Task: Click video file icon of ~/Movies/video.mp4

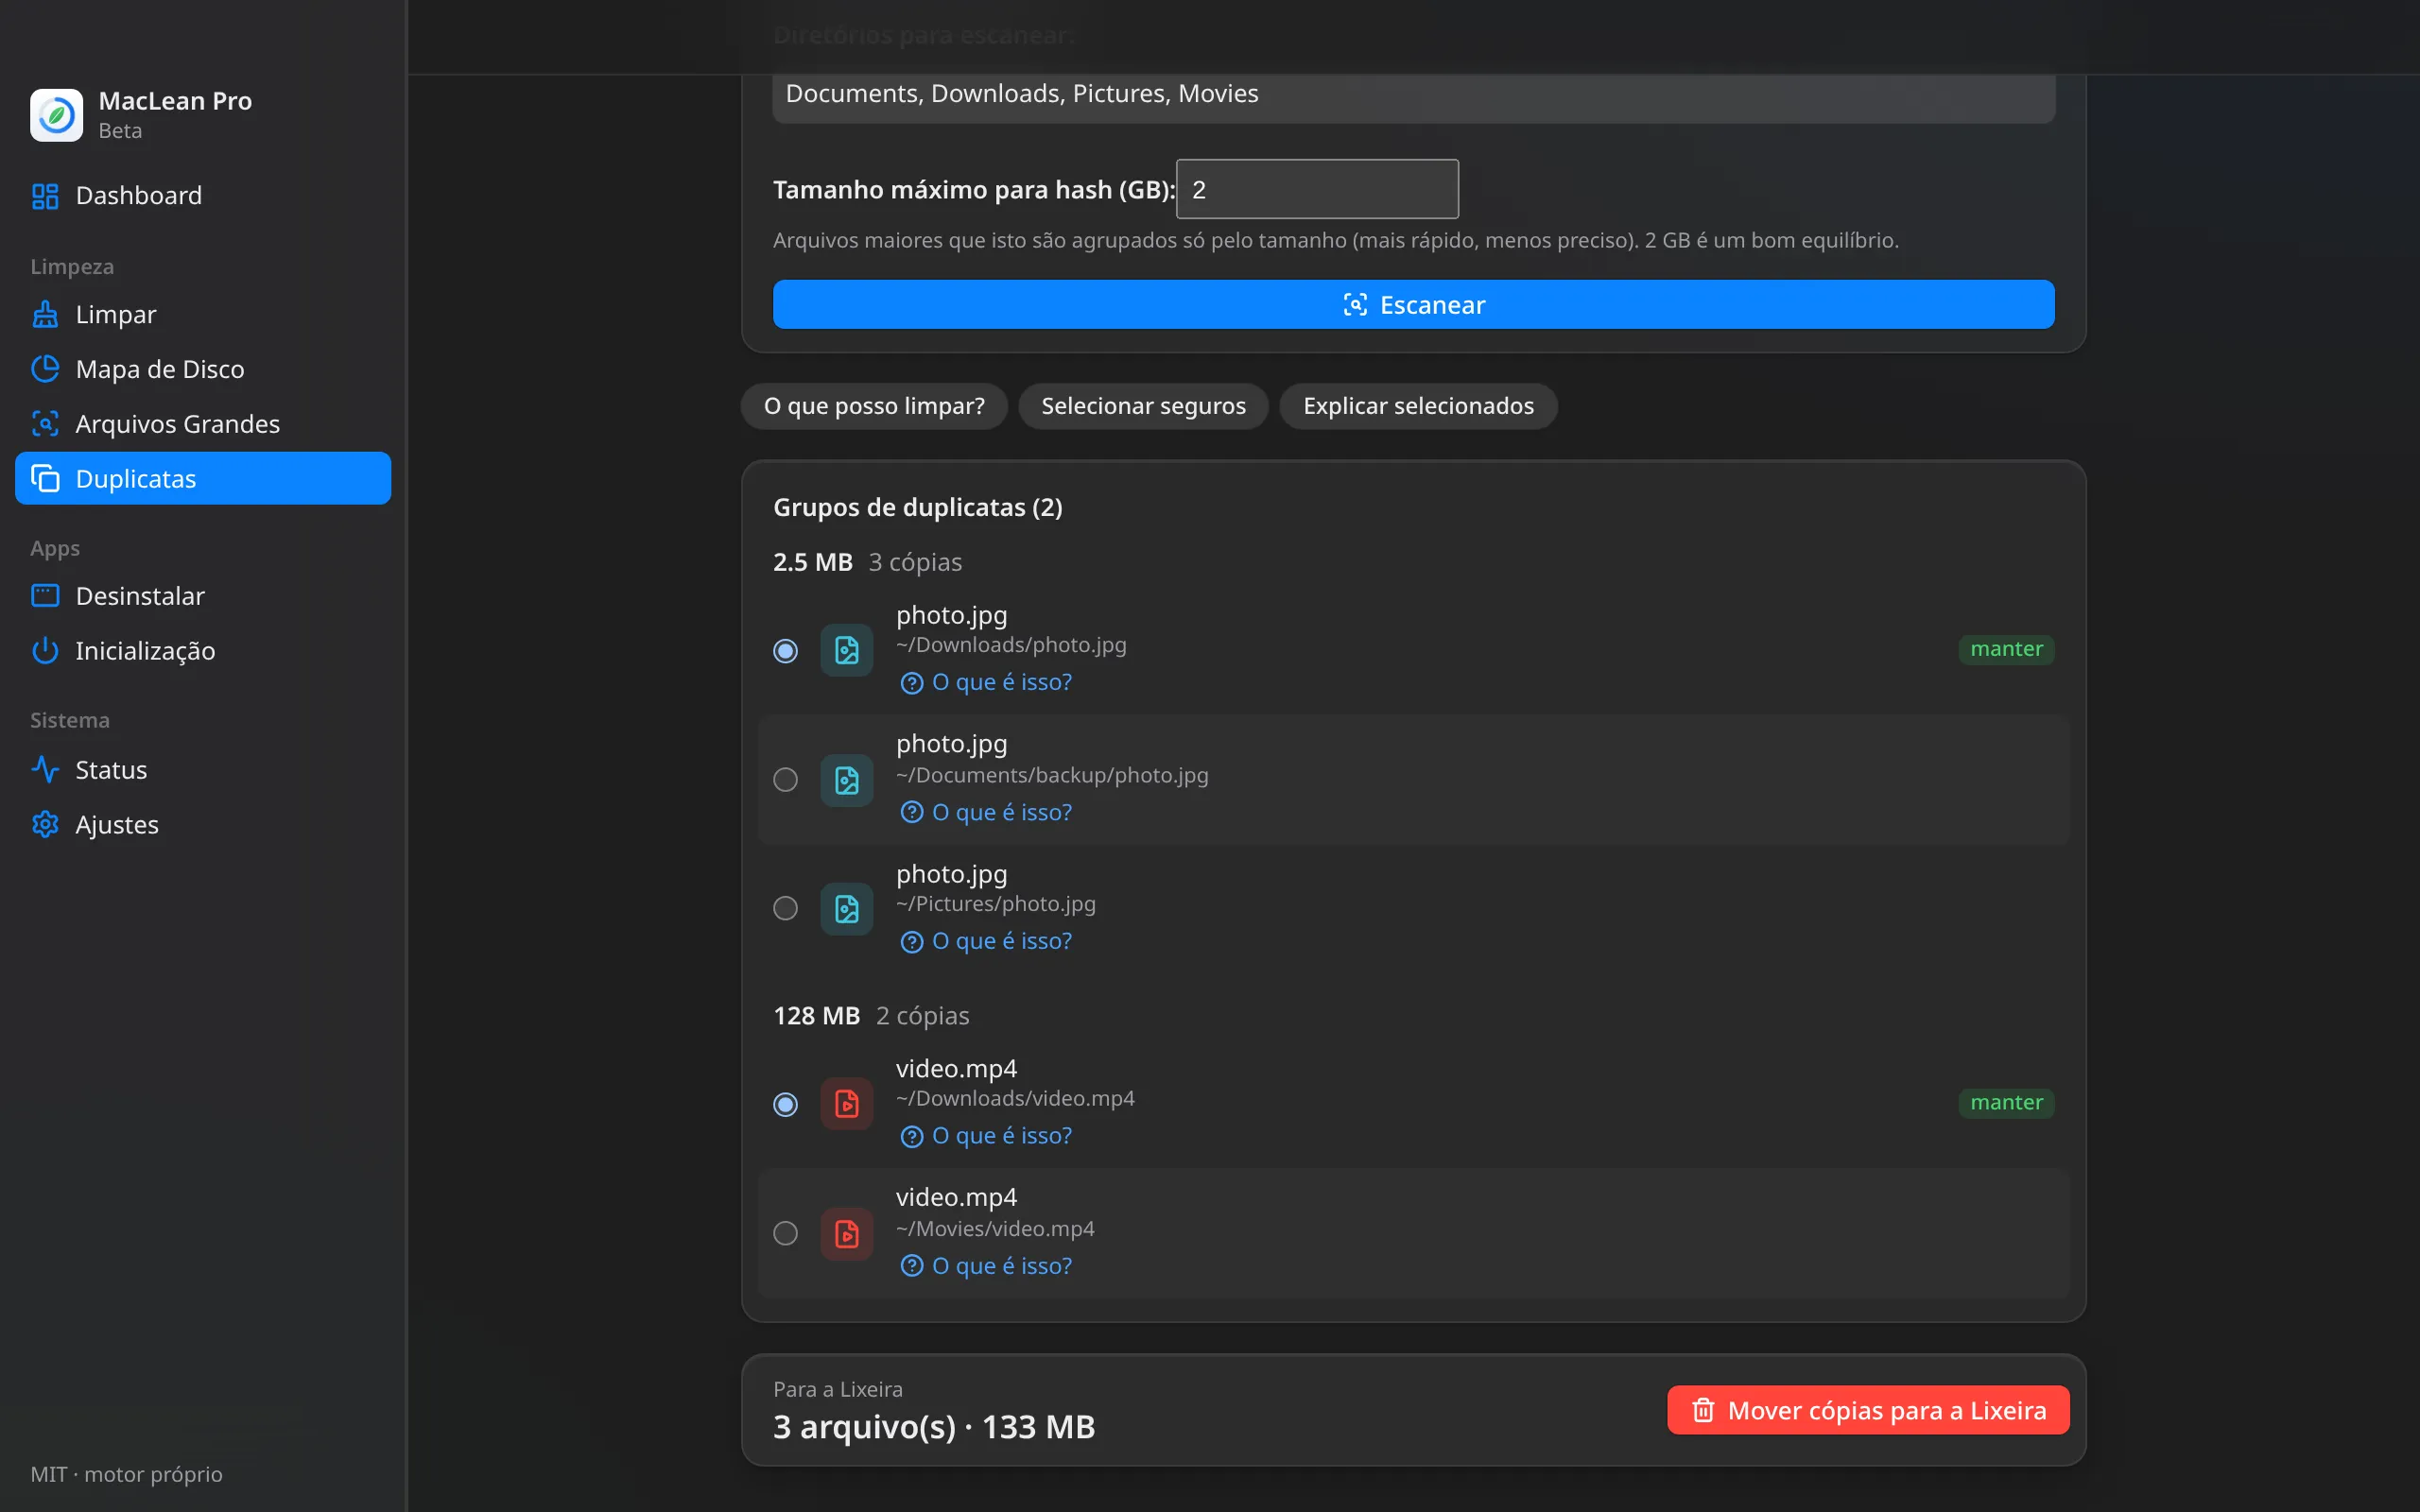Action: click(847, 1234)
